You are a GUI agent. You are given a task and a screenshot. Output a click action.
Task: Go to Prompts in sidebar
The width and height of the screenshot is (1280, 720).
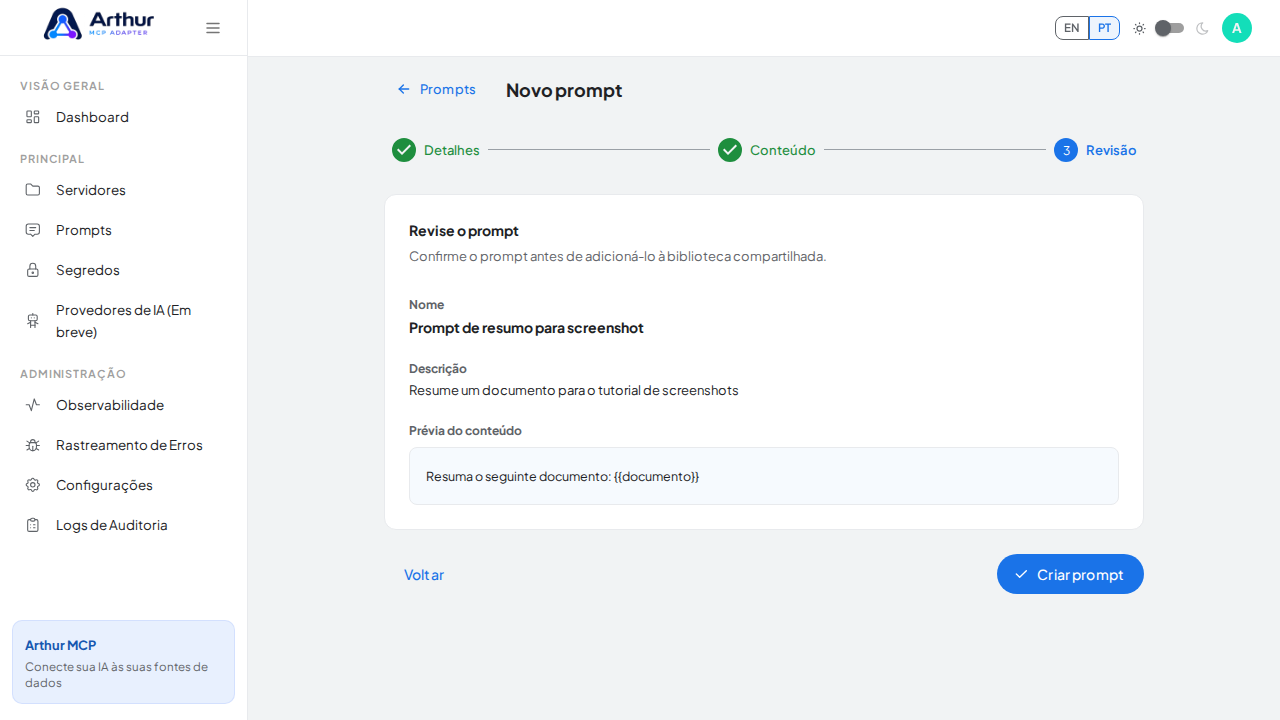[x=123, y=230]
